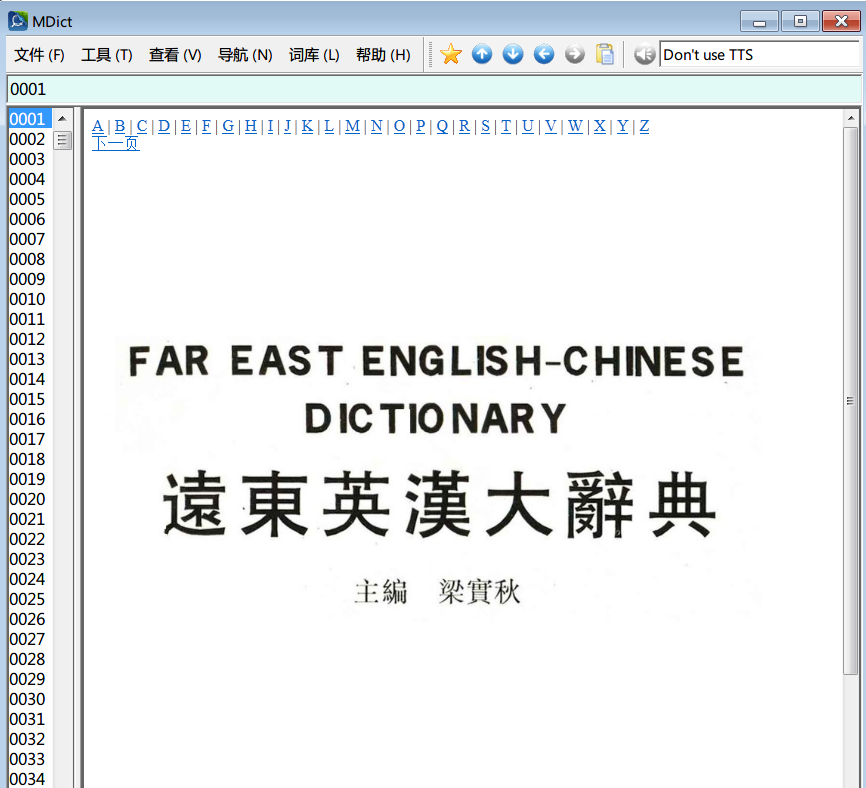
Task: Select entry 0022 in the word list
Action: (x=28, y=539)
